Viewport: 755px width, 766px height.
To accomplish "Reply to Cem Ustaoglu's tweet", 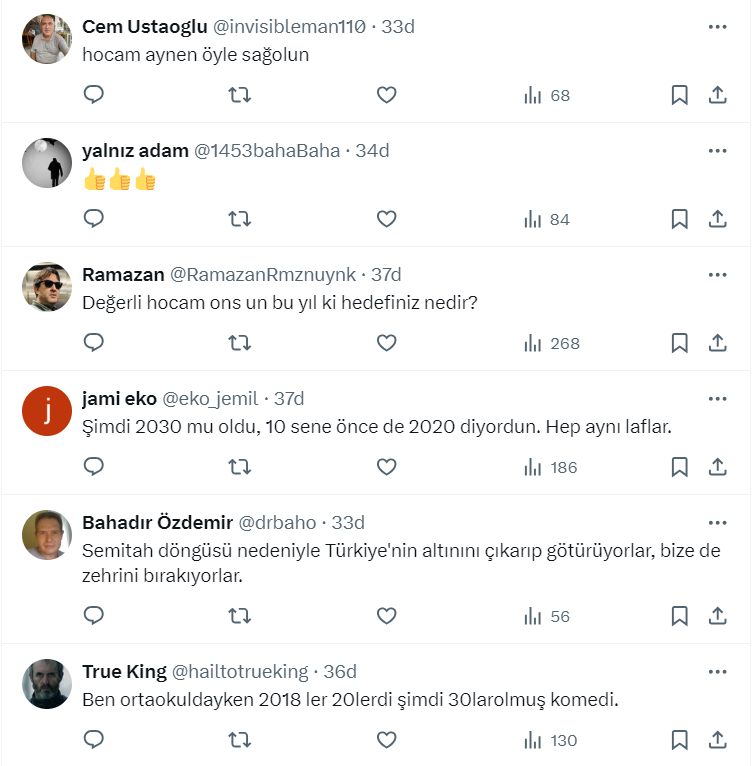I will point(93,95).
